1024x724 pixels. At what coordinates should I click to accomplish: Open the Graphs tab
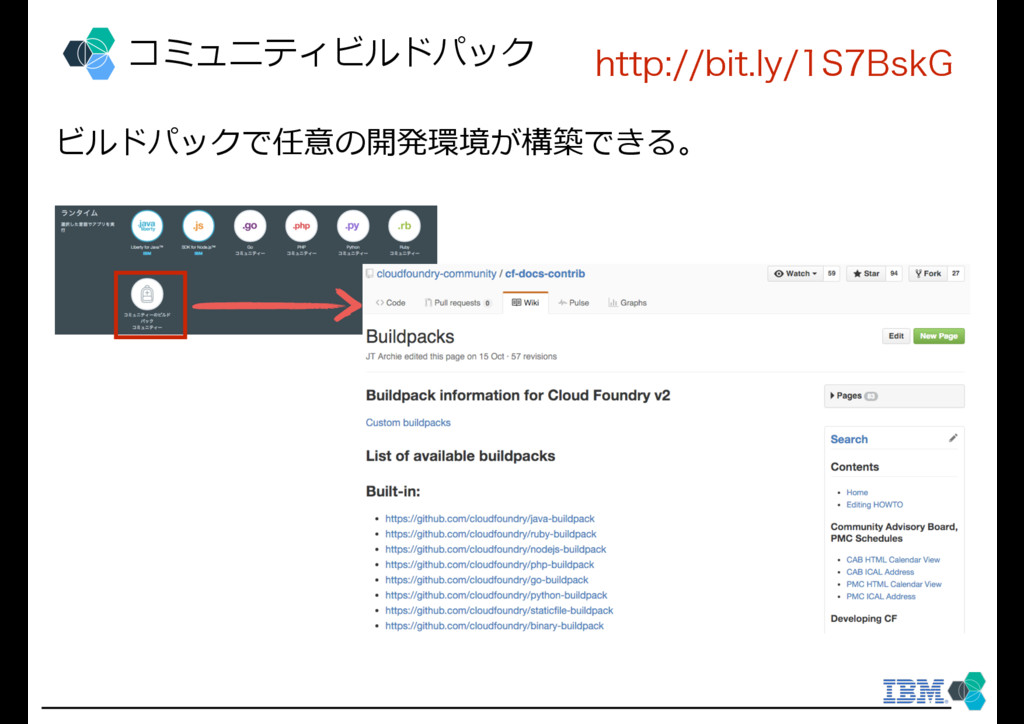628,303
